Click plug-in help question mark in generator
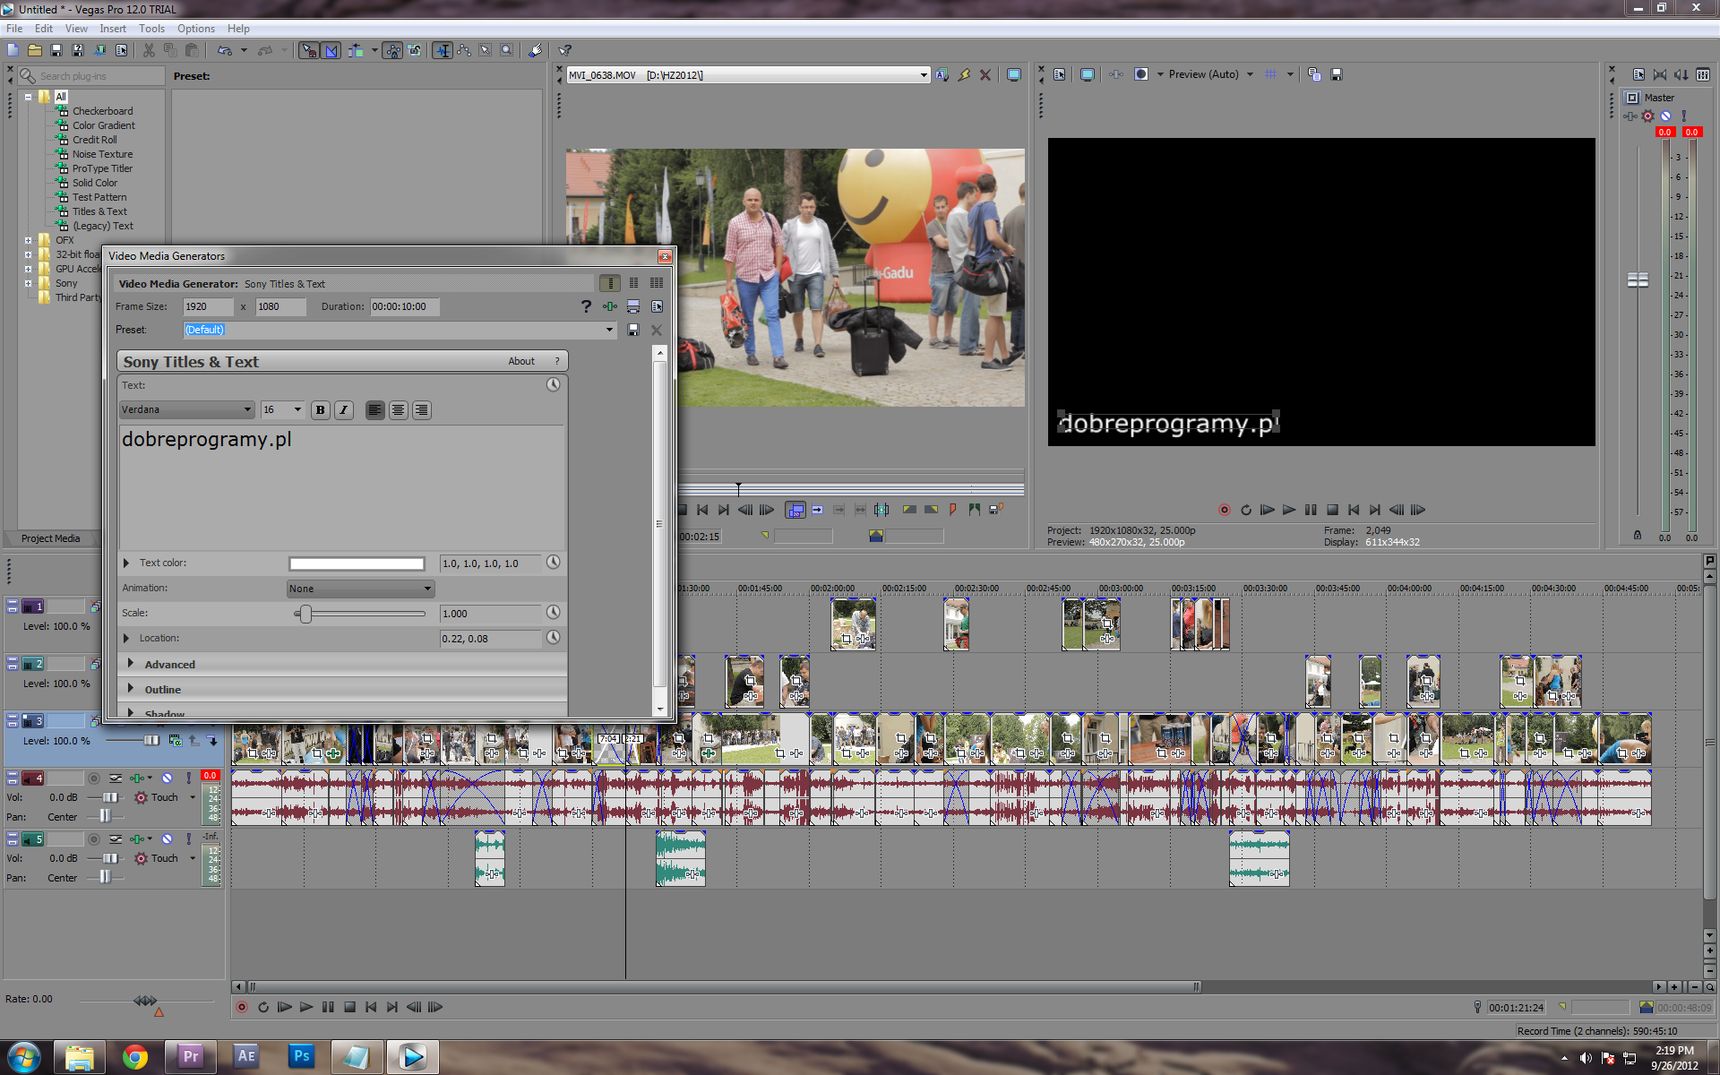 [586, 307]
